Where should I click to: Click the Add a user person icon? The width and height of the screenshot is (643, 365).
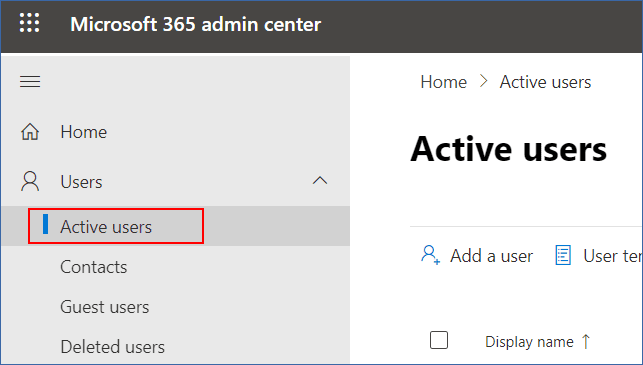tap(430, 255)
